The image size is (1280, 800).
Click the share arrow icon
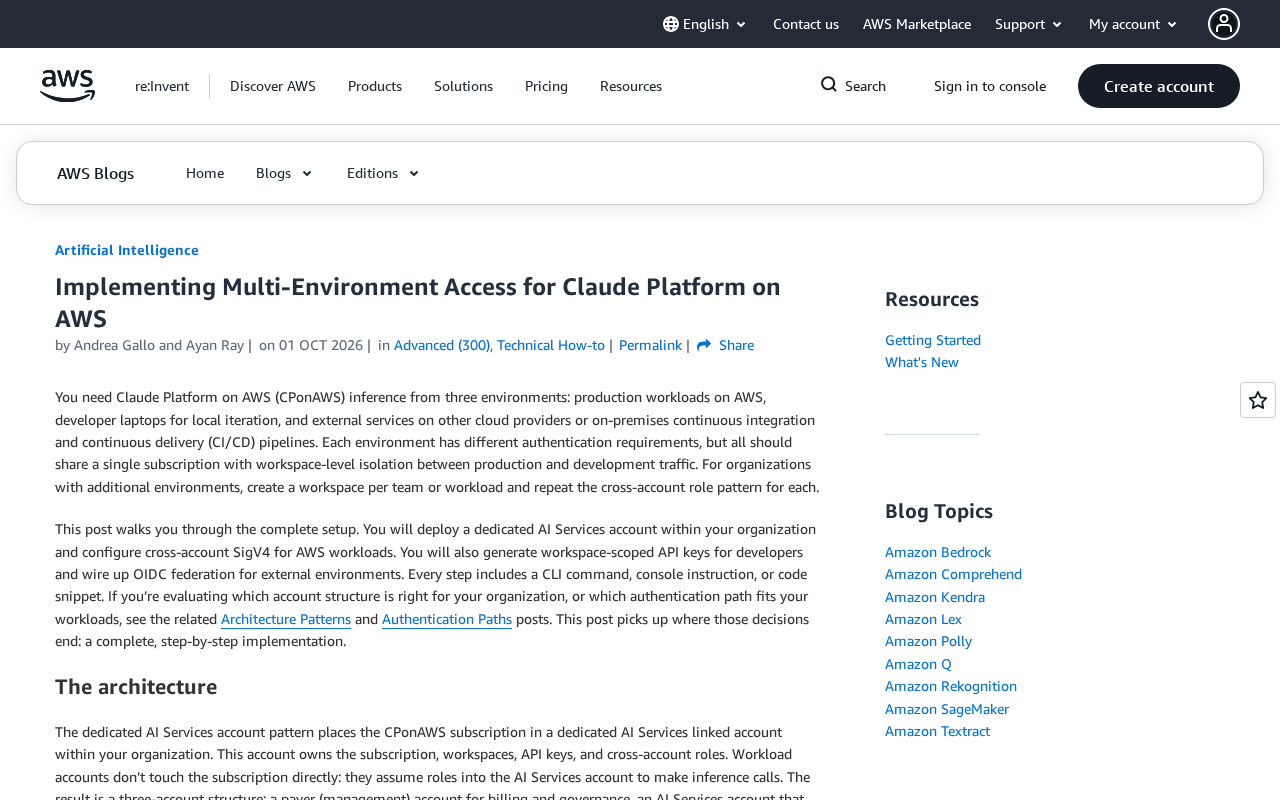tap(704, 345)
